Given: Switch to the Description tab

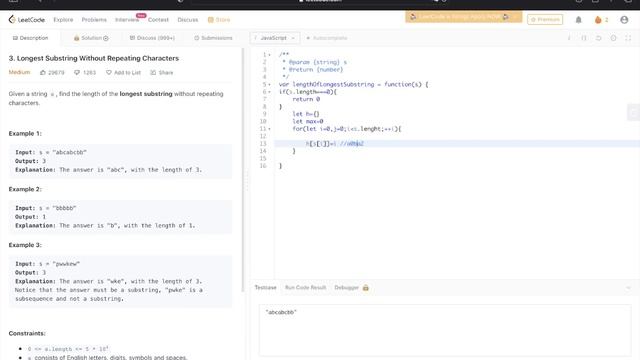Looking at the screenshot, I should click(x=30, y=38).
